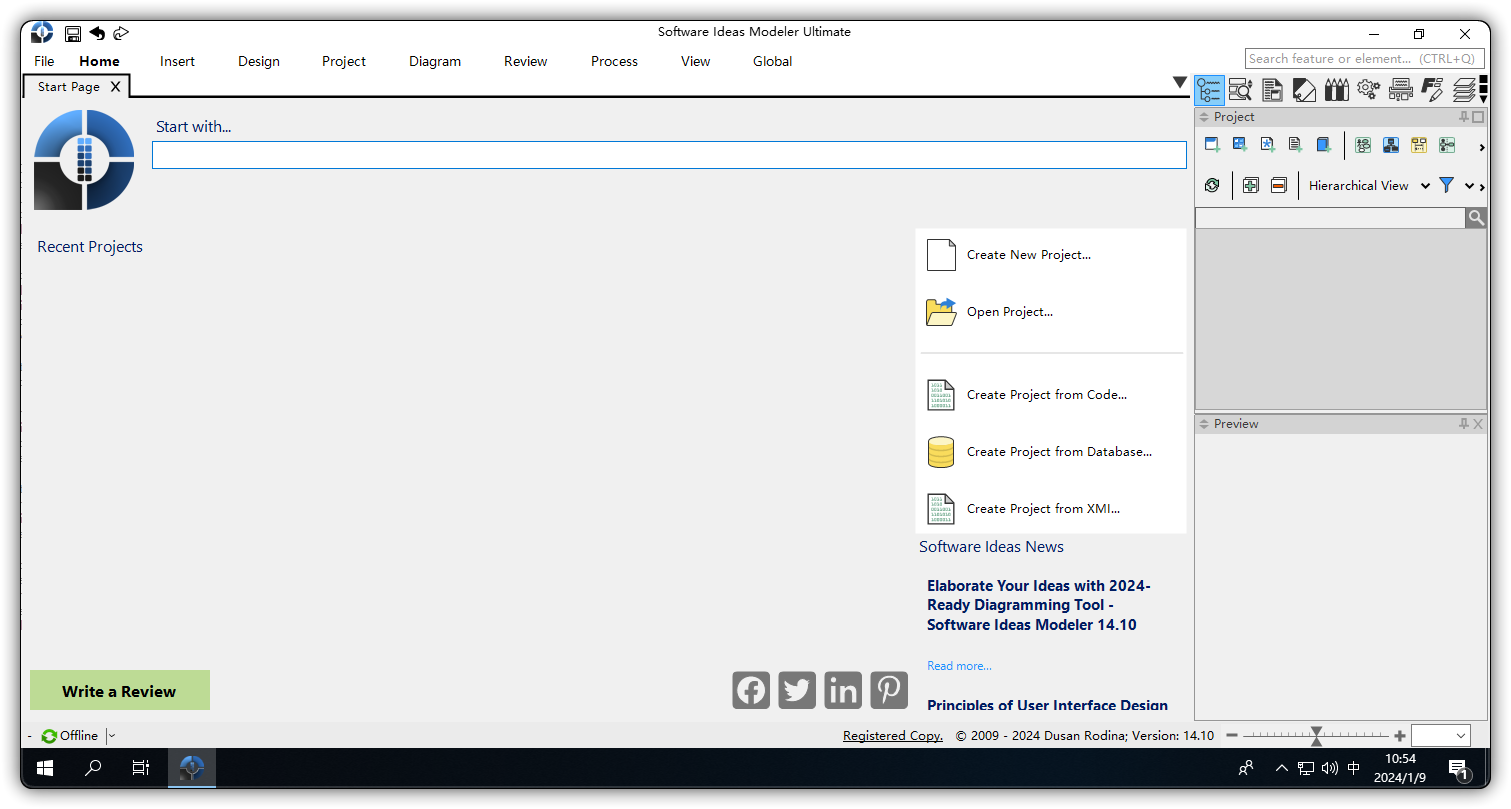Click the green use case diagram icon

pyautogui.click(x=1363, y=145)
